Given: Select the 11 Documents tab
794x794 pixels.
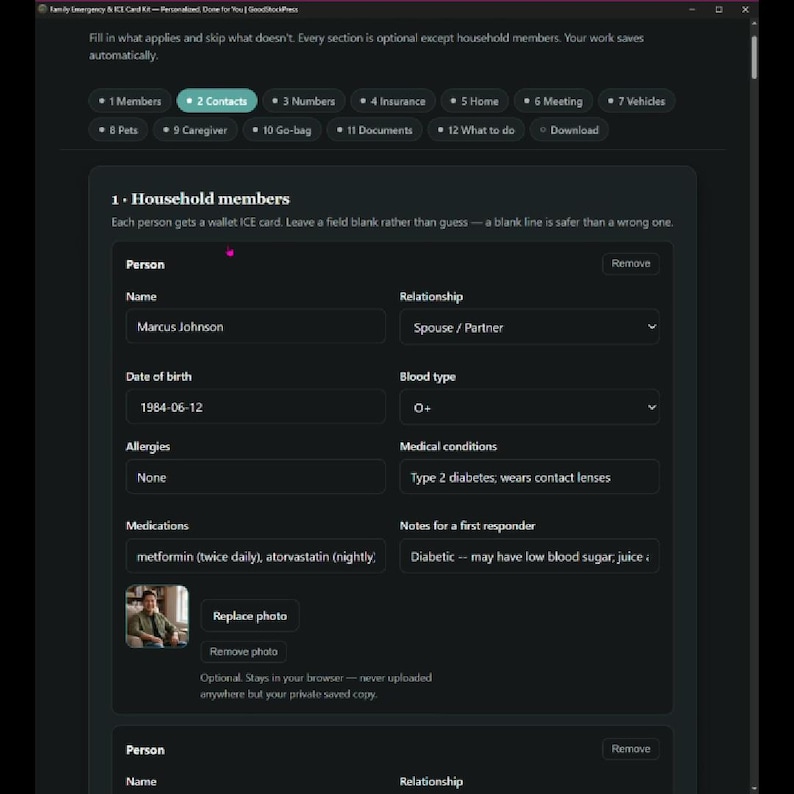Looking at the screenshot, I should pyautogui.click(x=374, y=130).
